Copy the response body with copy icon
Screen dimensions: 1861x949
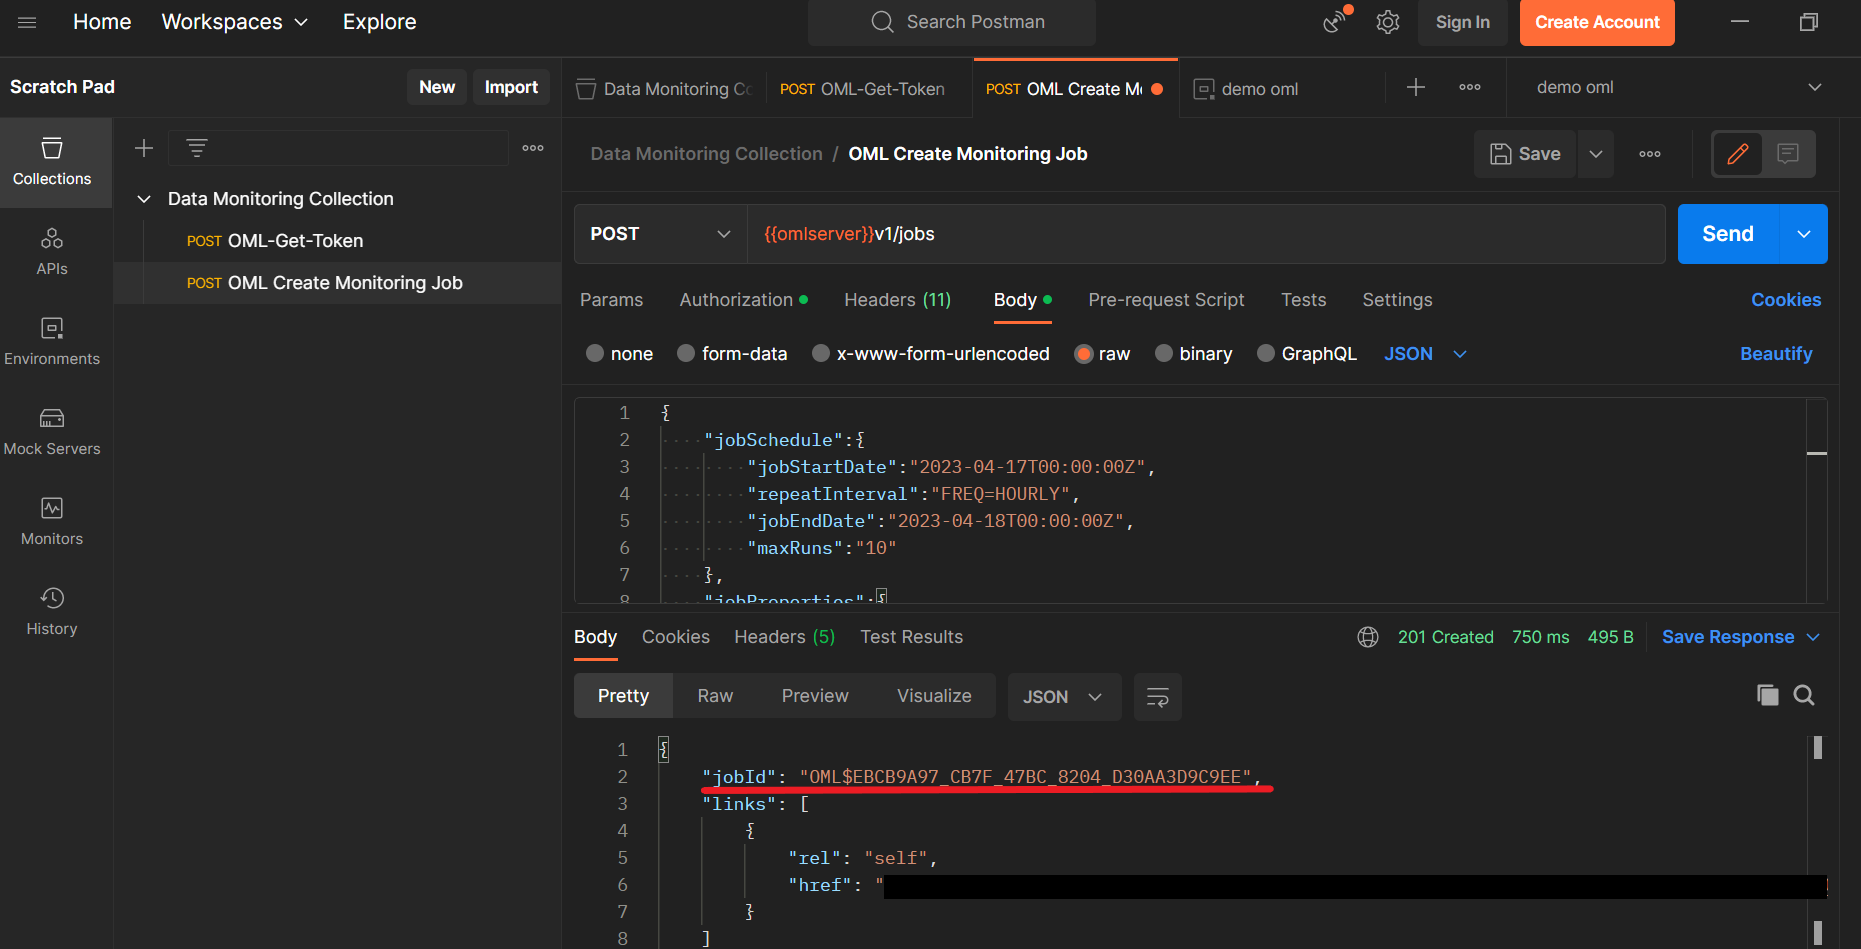tap(1767, 695)
